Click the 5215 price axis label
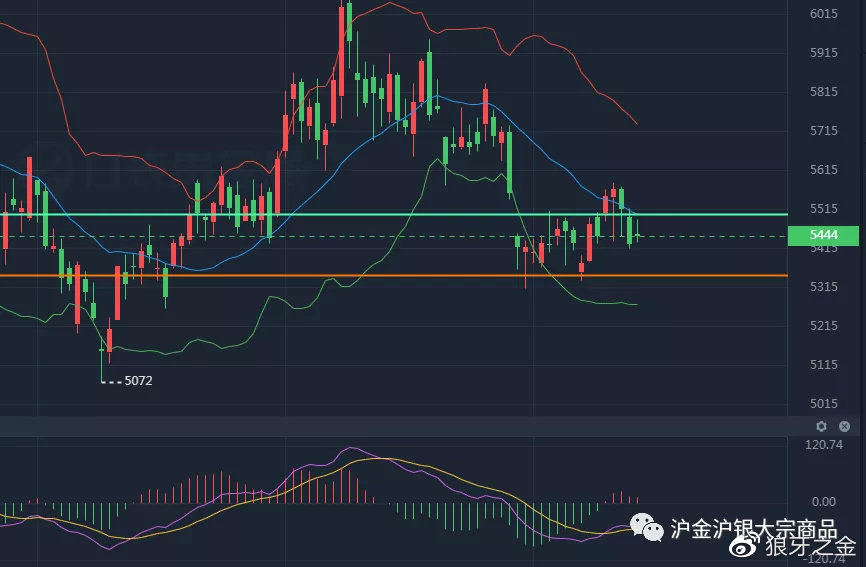The width and height of the screenshot is (866, 567). (x=823, y=326)
